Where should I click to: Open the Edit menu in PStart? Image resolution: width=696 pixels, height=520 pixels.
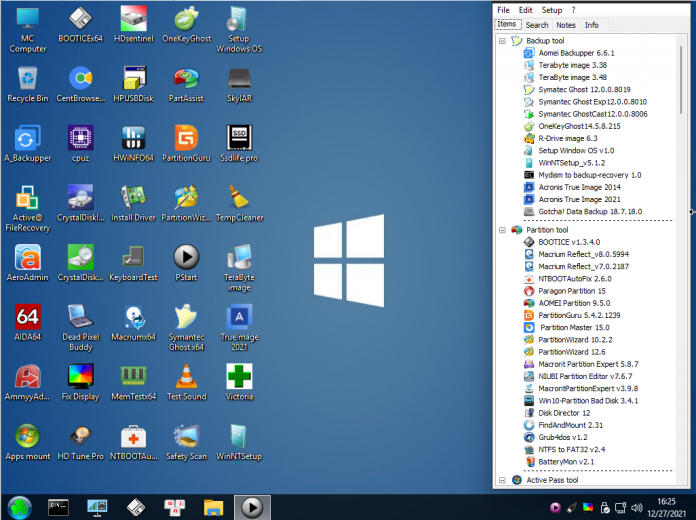(526, 10)
